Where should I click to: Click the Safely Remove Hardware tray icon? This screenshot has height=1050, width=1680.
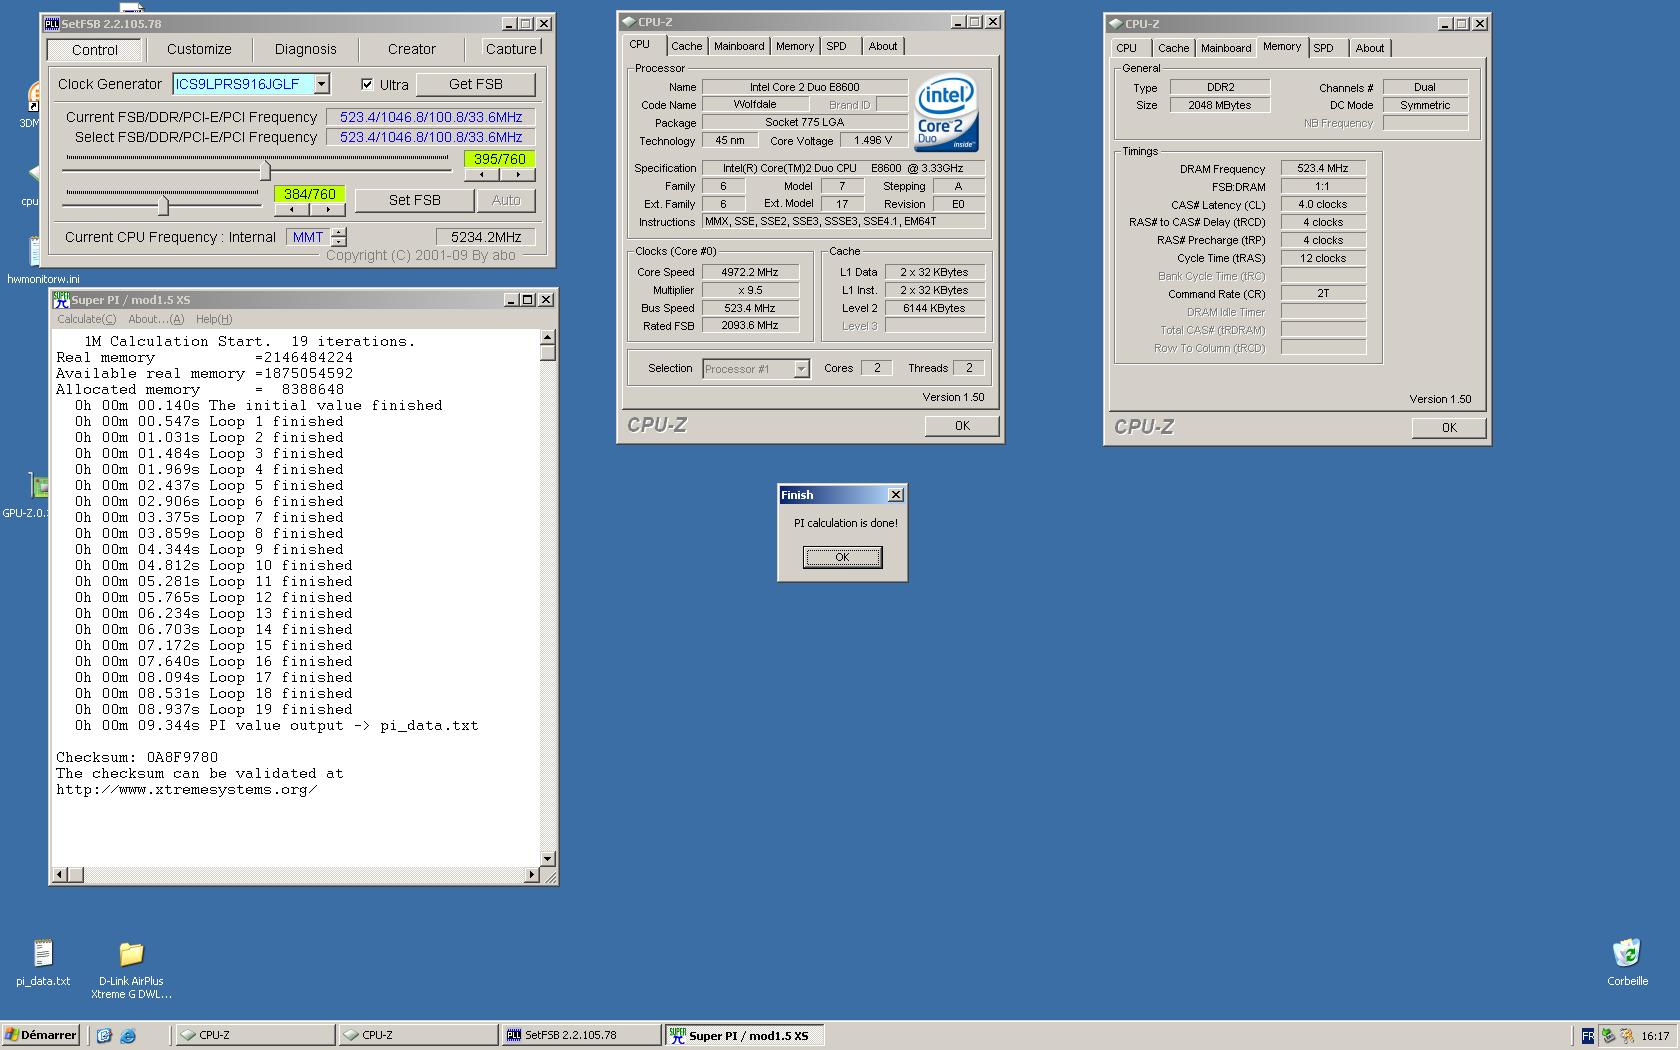(x=1608, y=1036)
